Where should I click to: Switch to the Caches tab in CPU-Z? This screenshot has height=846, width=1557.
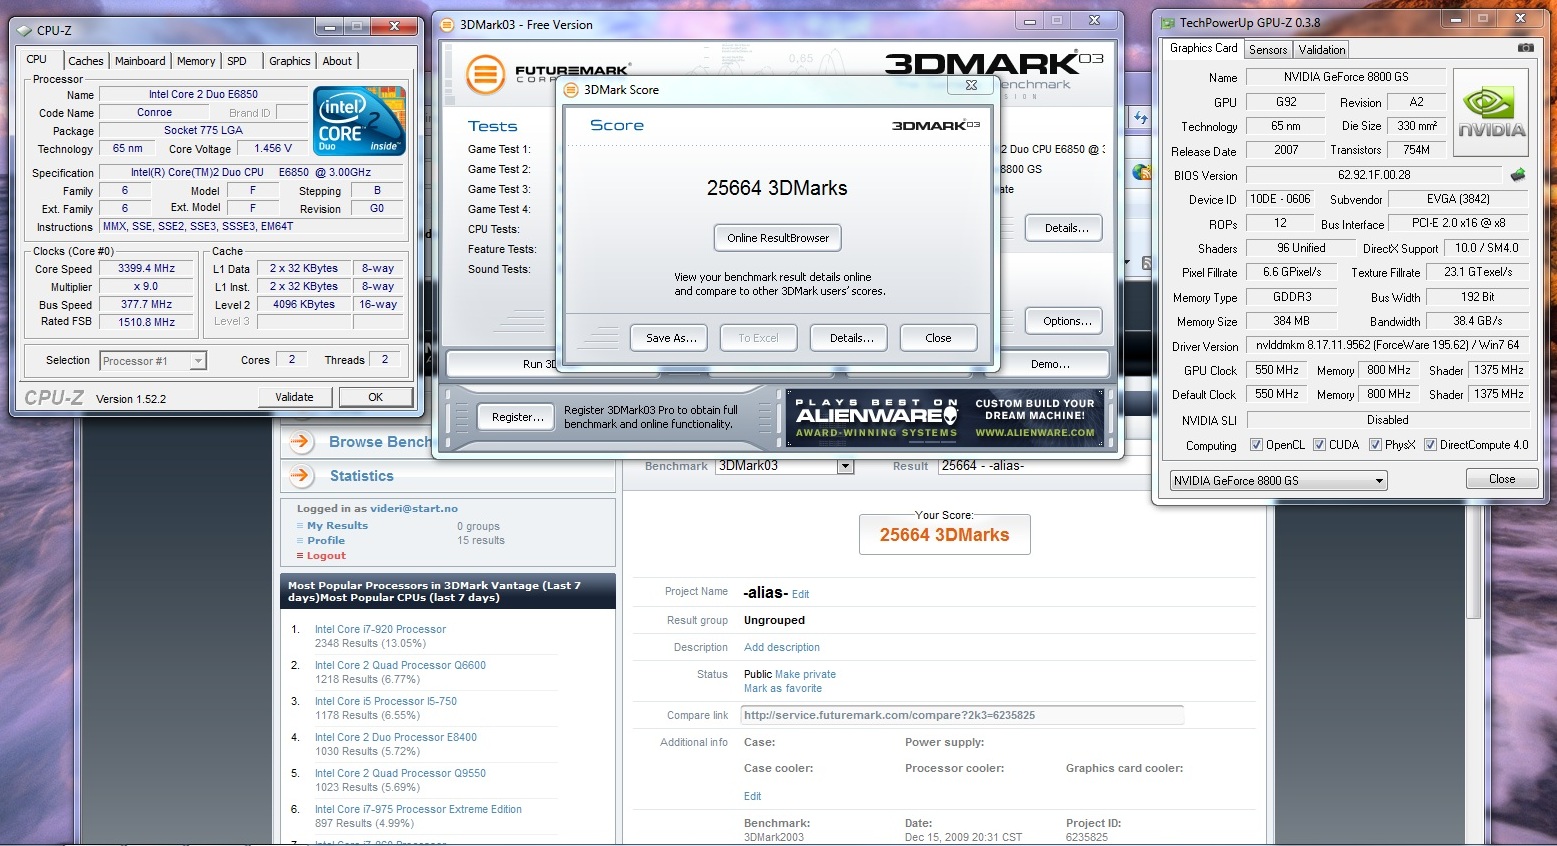pyautogui.click(x=86, y=61)
